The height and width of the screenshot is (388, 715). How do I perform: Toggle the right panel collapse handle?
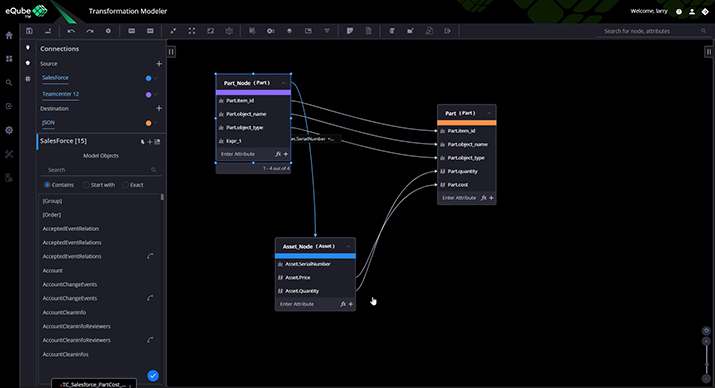709,52
